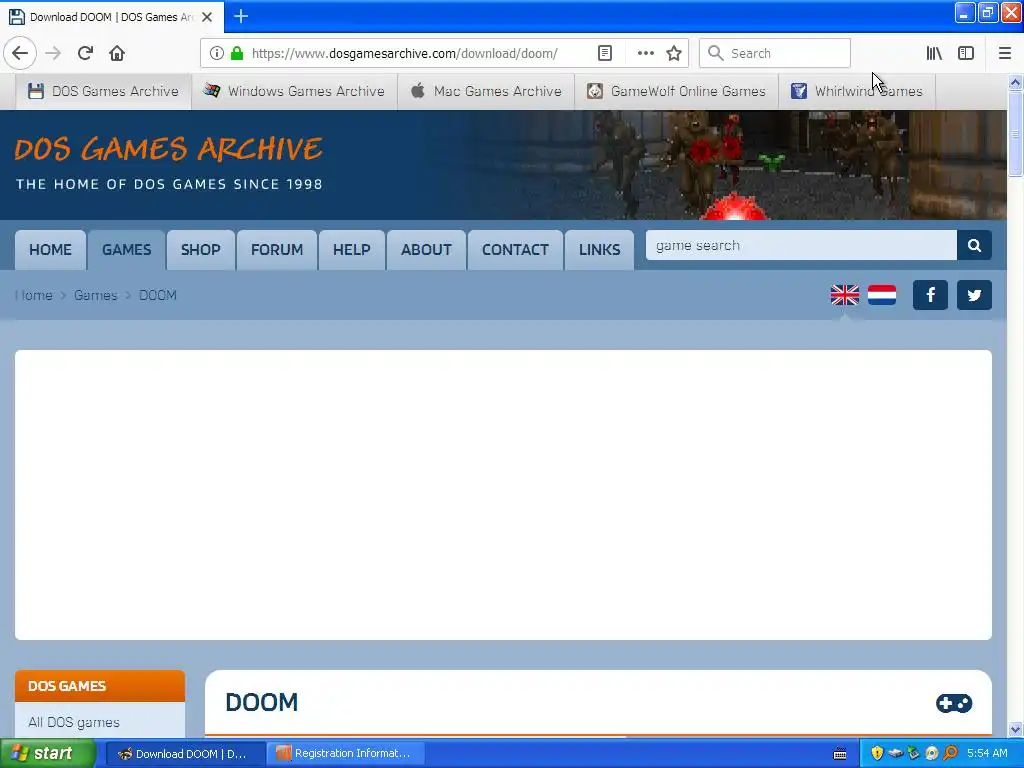This screenshot has width=1024, height=768.
Task: Click the browser Search box
Action: coord(775,54)
